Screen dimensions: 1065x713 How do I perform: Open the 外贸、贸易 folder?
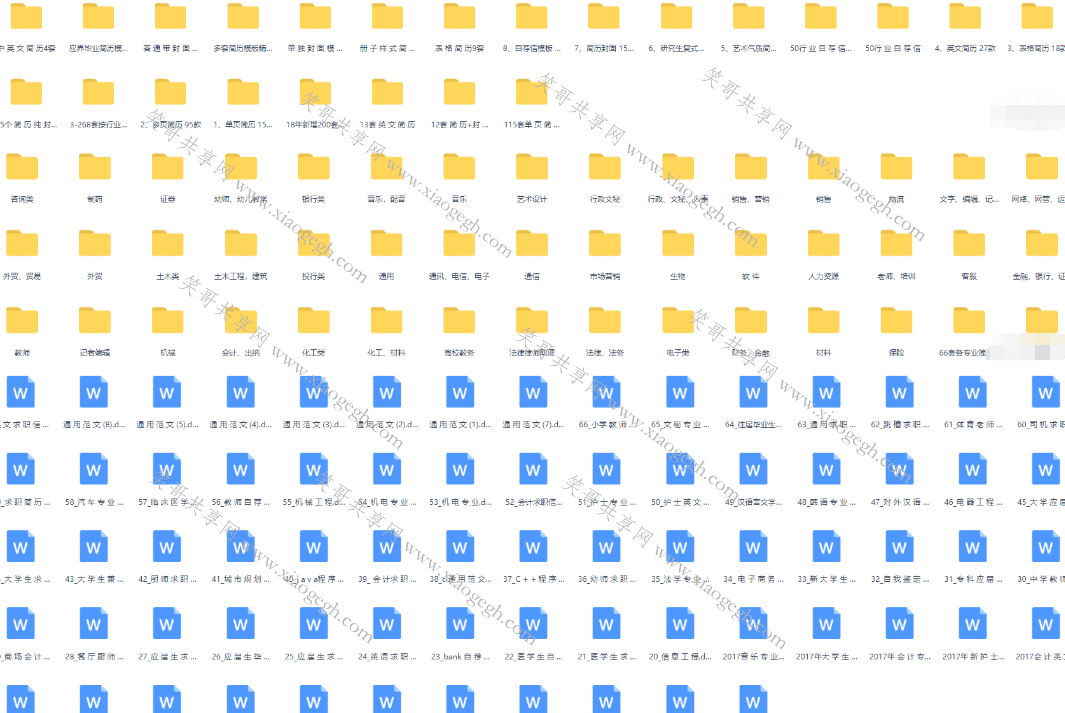[x=22, y=244]
